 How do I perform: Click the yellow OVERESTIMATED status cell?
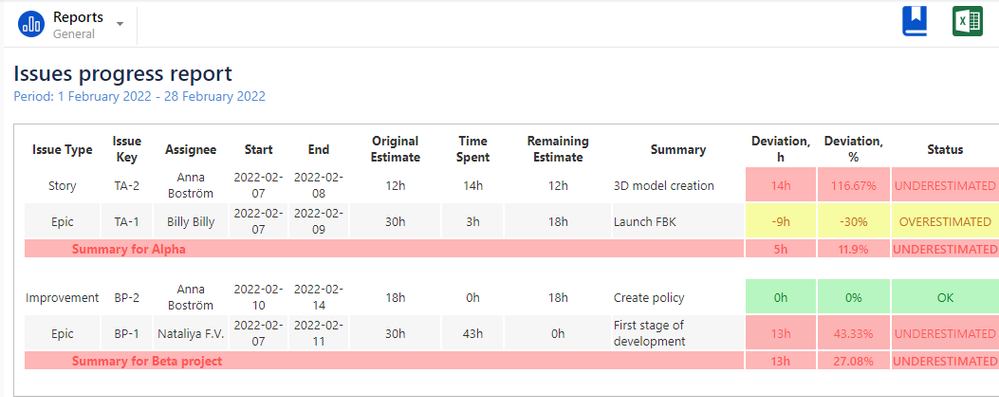pyautogui.click(x=945, y=222)
